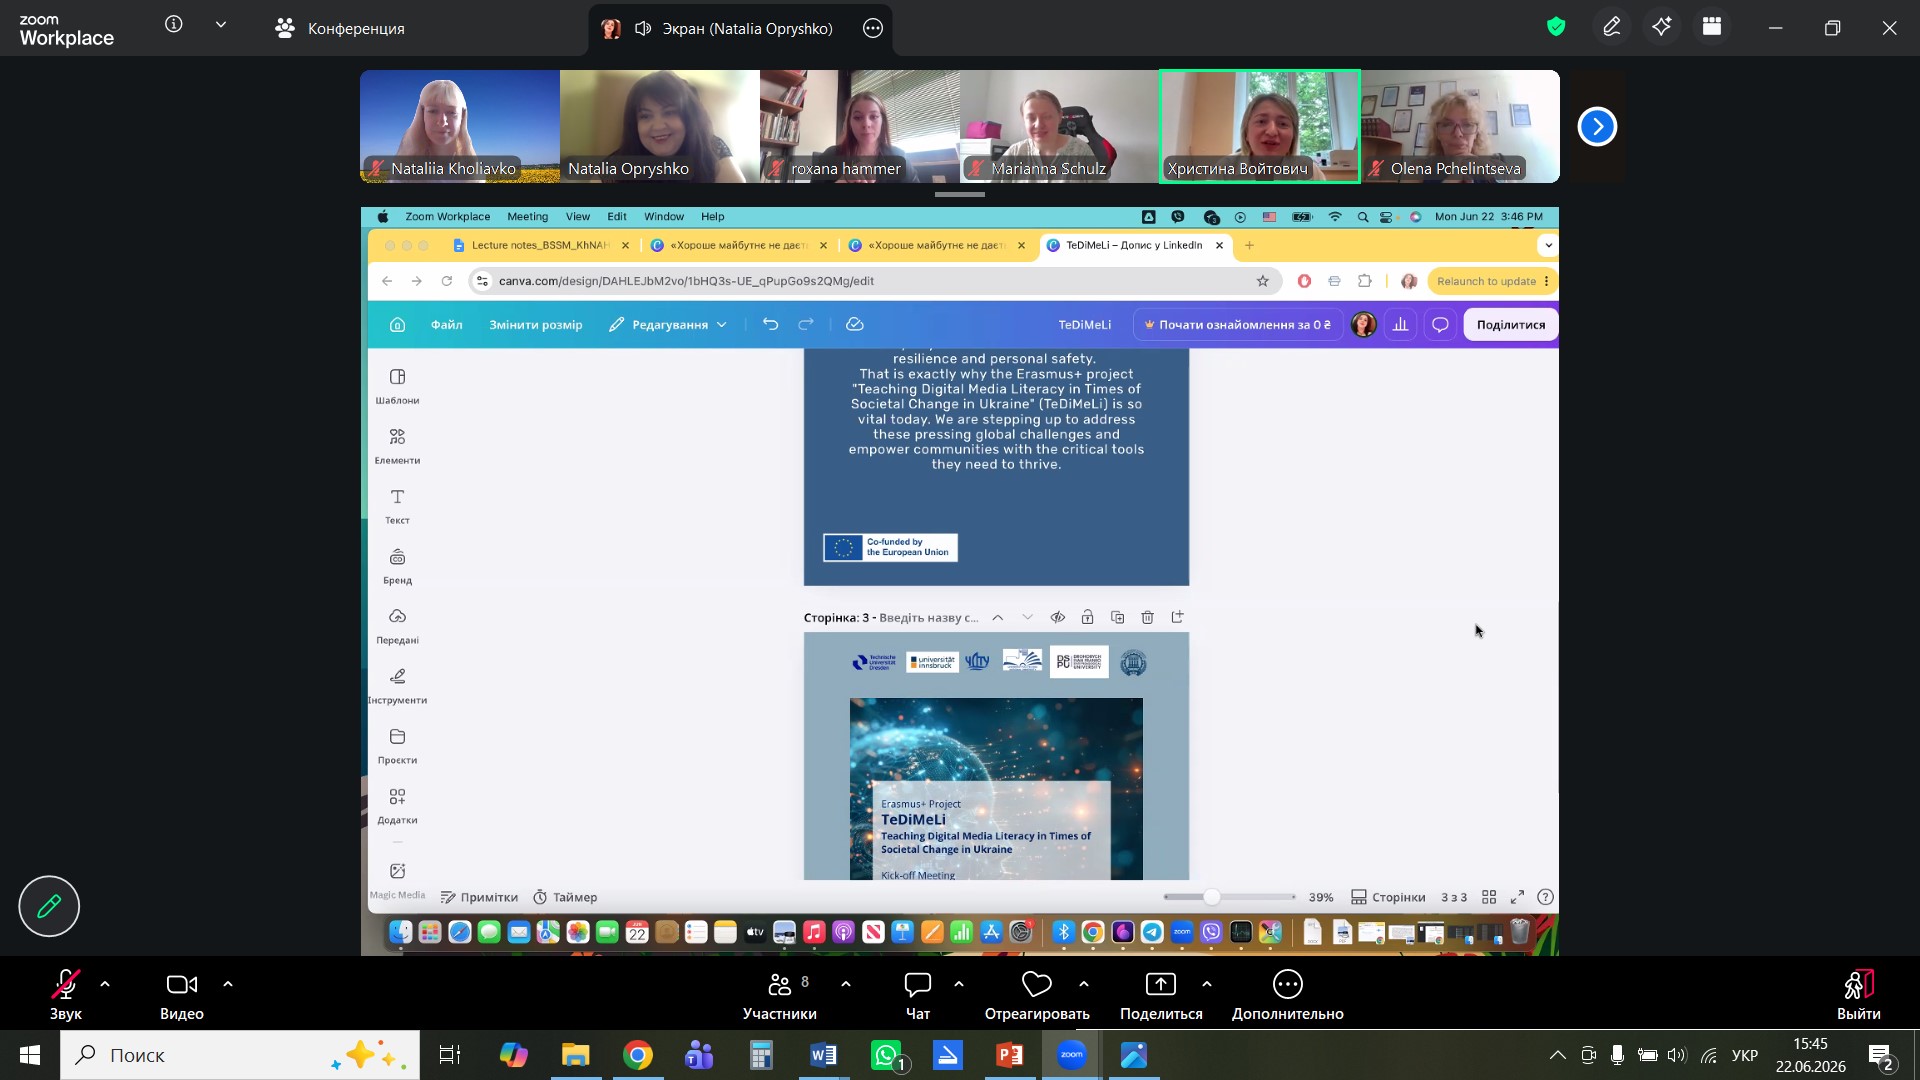Click Canva Шаблони templates sidebar icon
Screen dimensions: 1920x1080
tap(397, 386)
